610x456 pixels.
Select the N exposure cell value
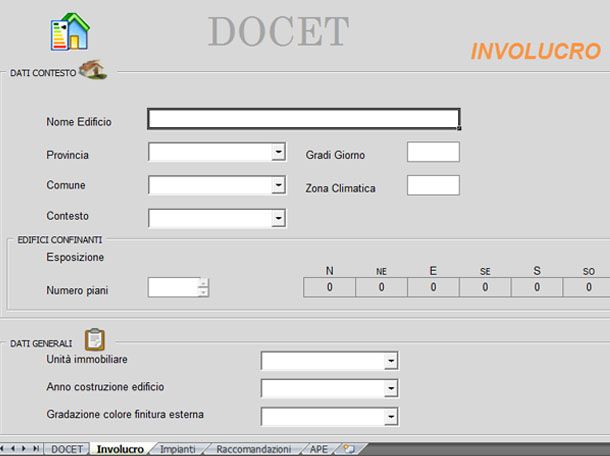click(x=330, y=288)
